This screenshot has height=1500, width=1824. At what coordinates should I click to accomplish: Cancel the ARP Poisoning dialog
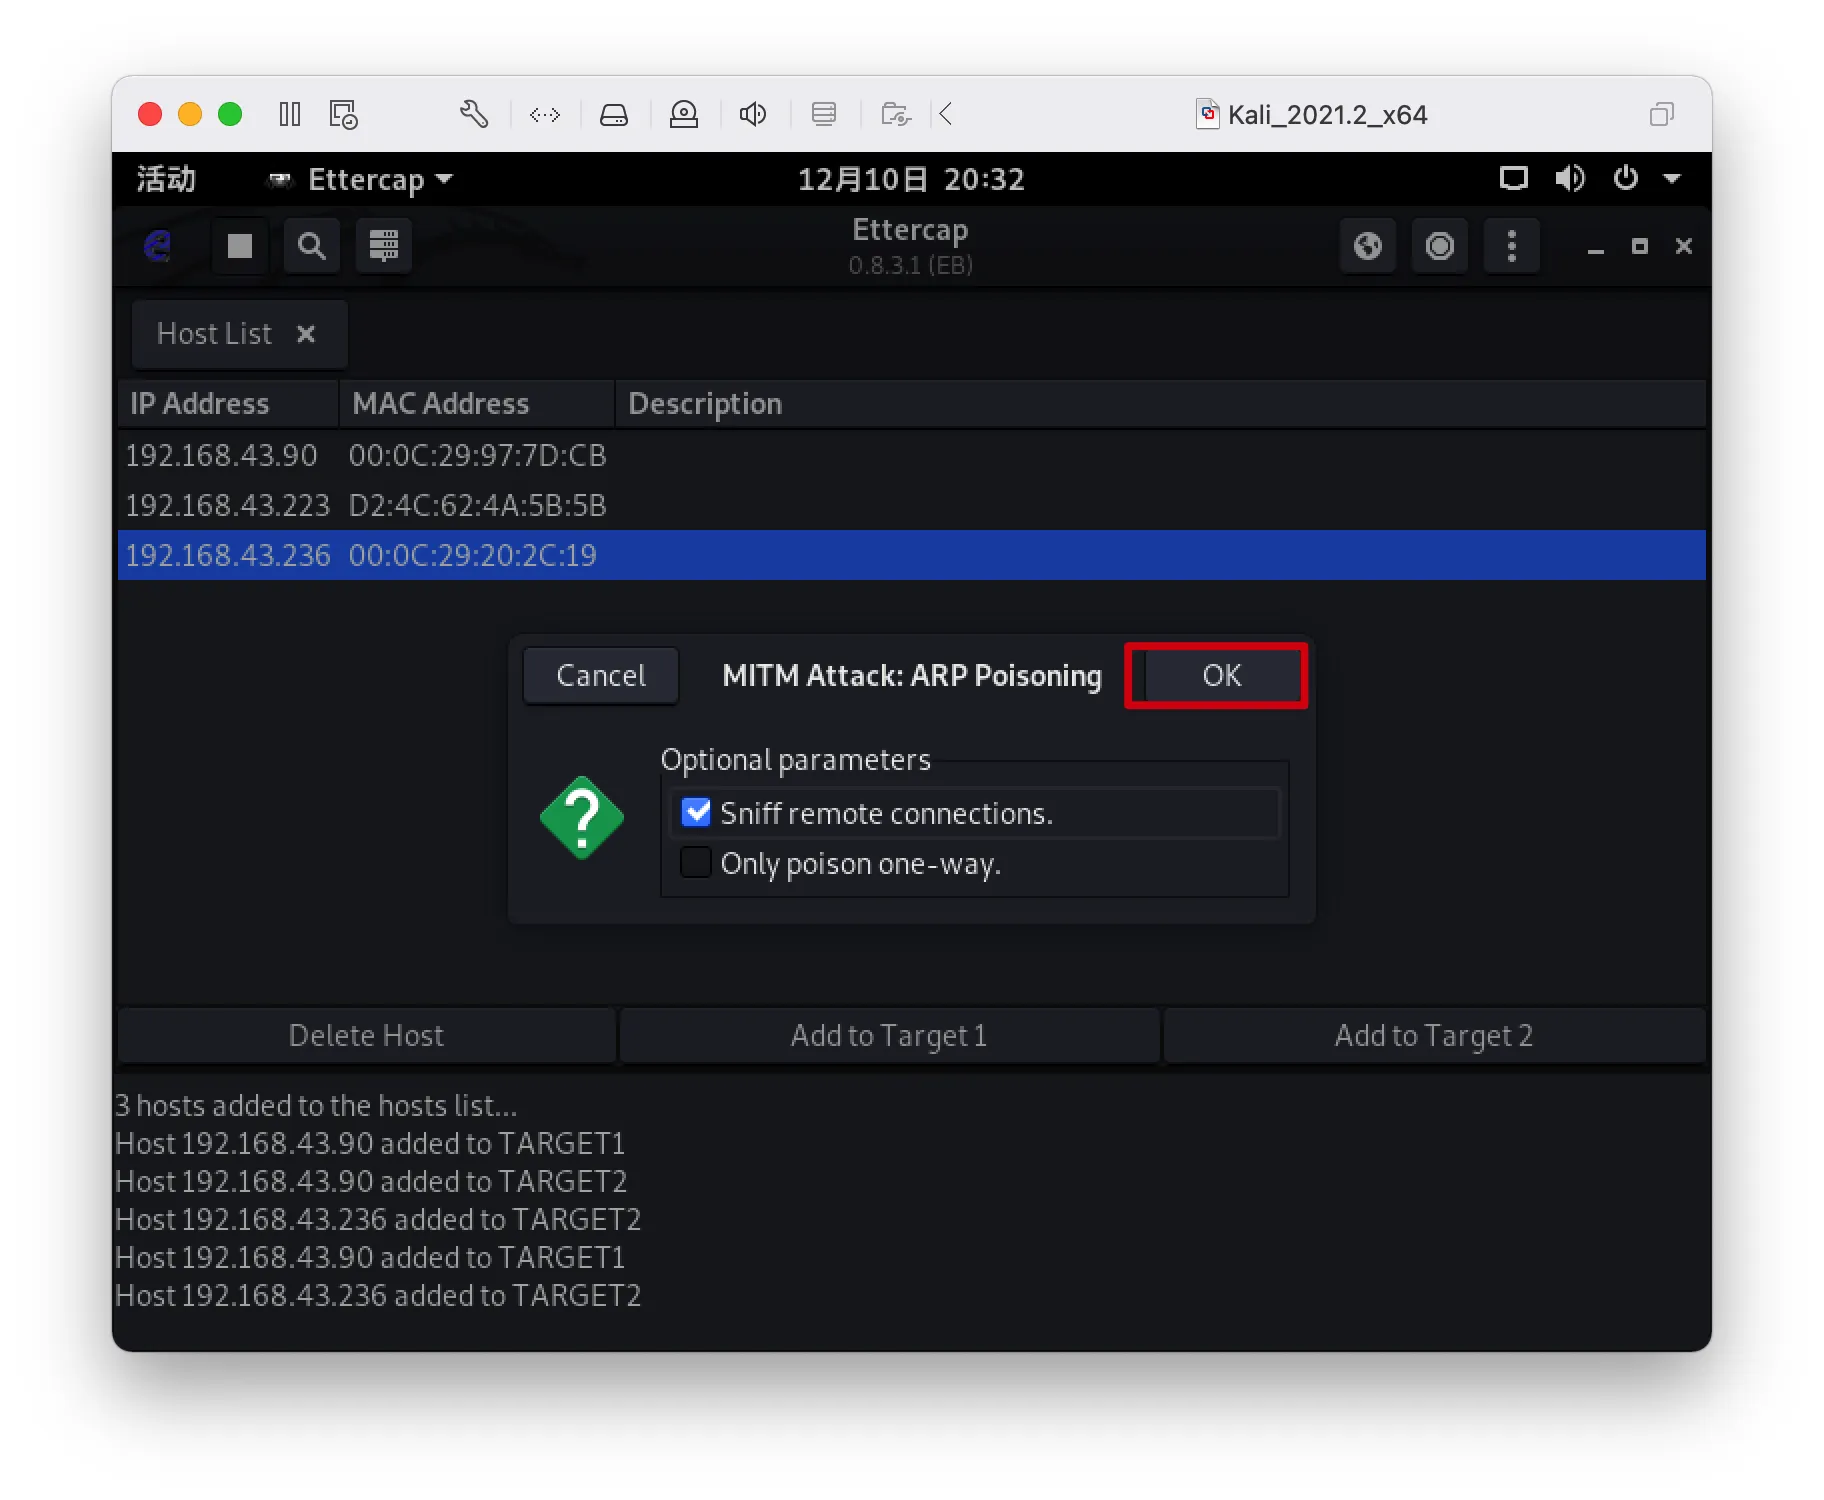pyautogui.click(x=601, y=676)
